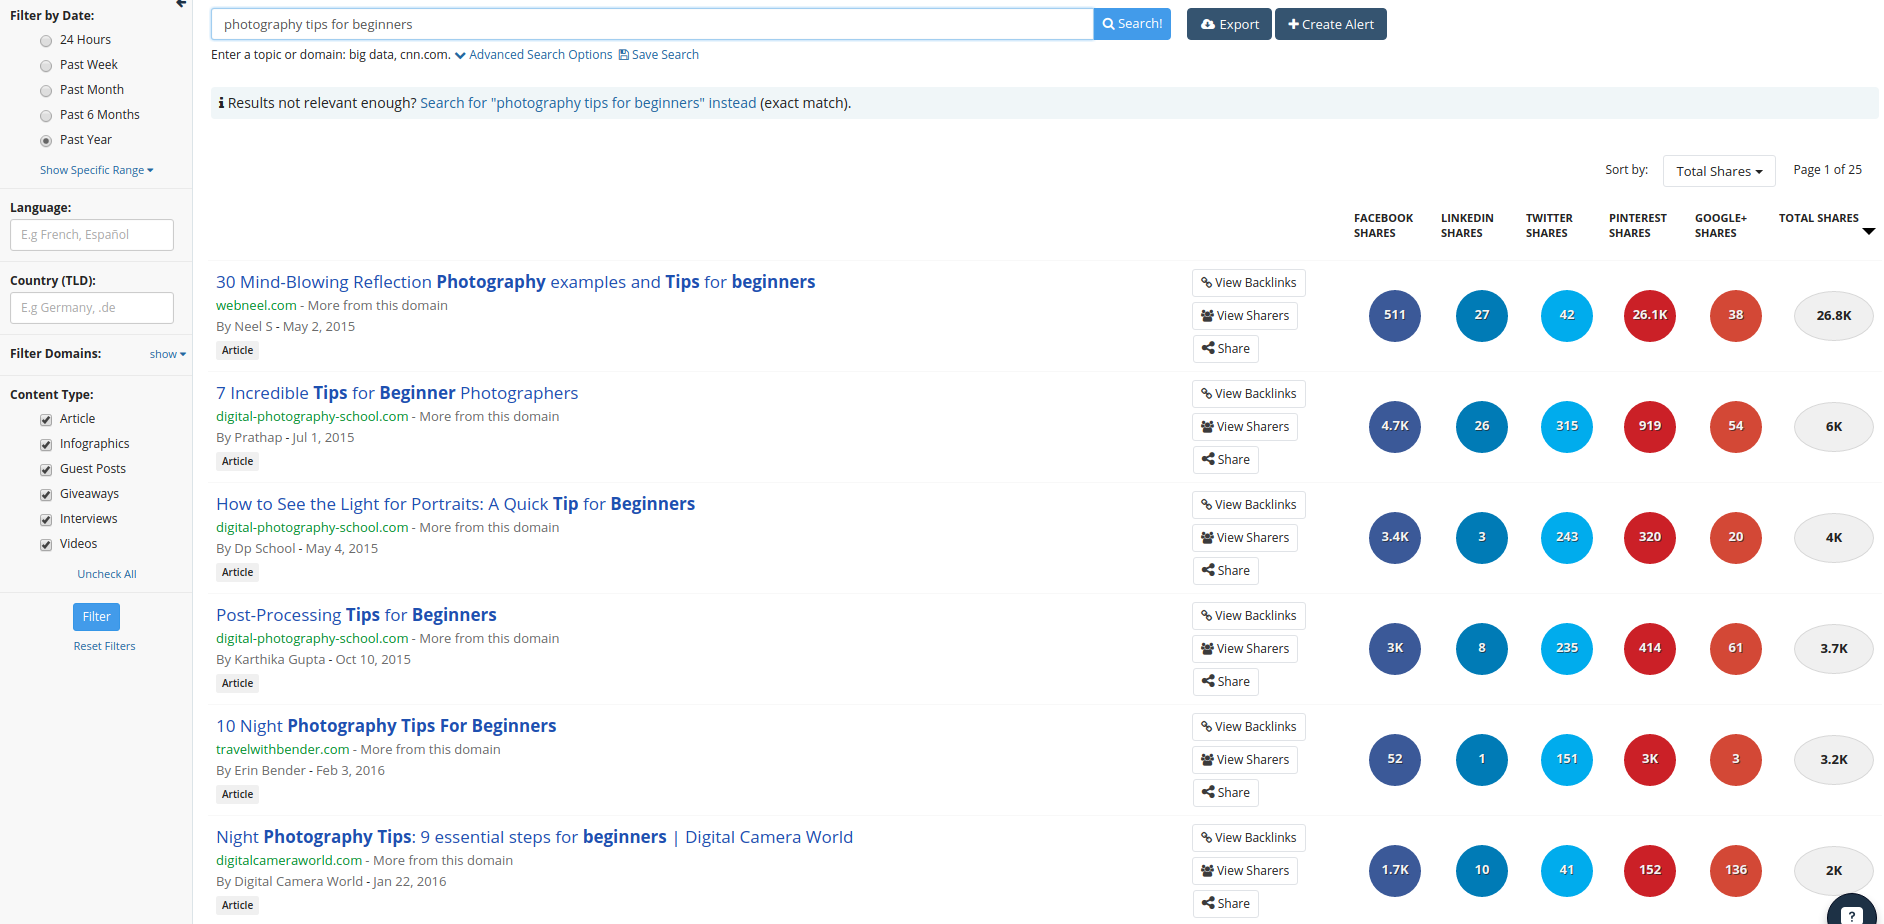
Task: Toggle the Videos checkbox
Action: pos(46,545)
